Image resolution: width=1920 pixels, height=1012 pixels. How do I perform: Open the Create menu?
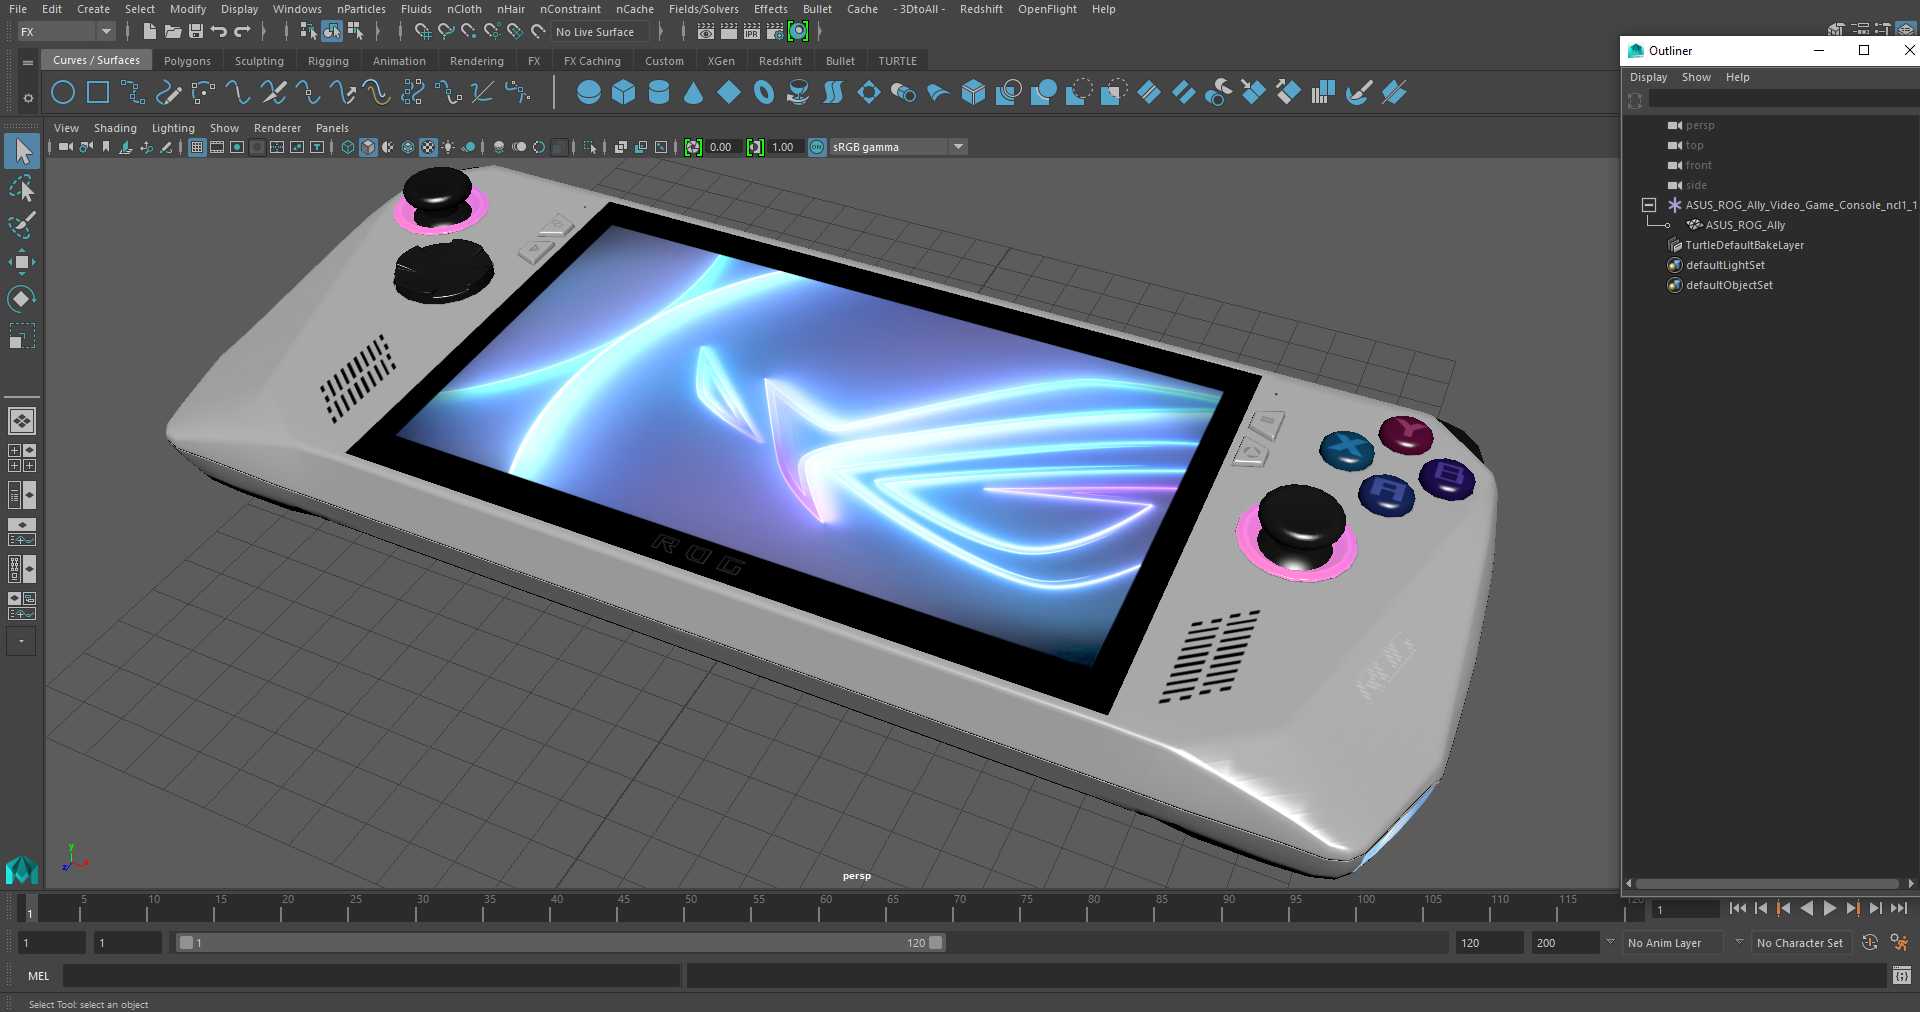[x=93, y=9]
